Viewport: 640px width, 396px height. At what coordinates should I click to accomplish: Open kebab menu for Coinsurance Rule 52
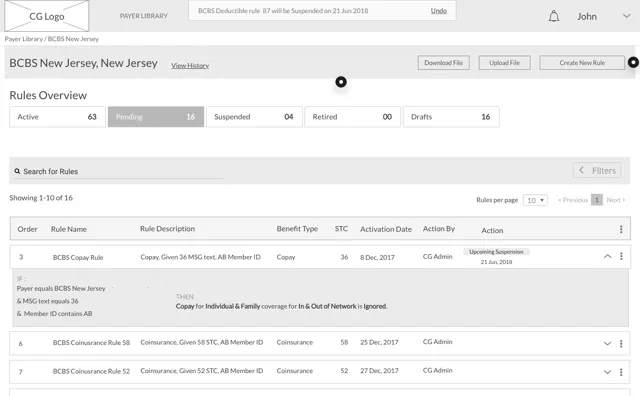point(621,372)
